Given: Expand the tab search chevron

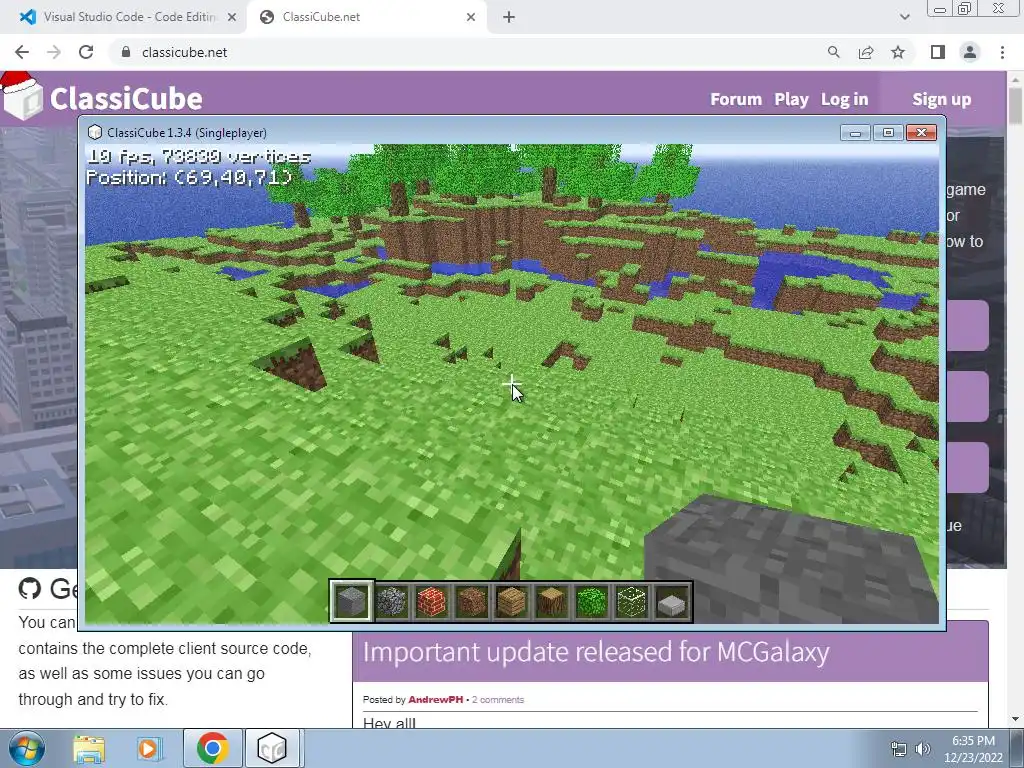Looking at the screenshot, I should pos(904,17).
